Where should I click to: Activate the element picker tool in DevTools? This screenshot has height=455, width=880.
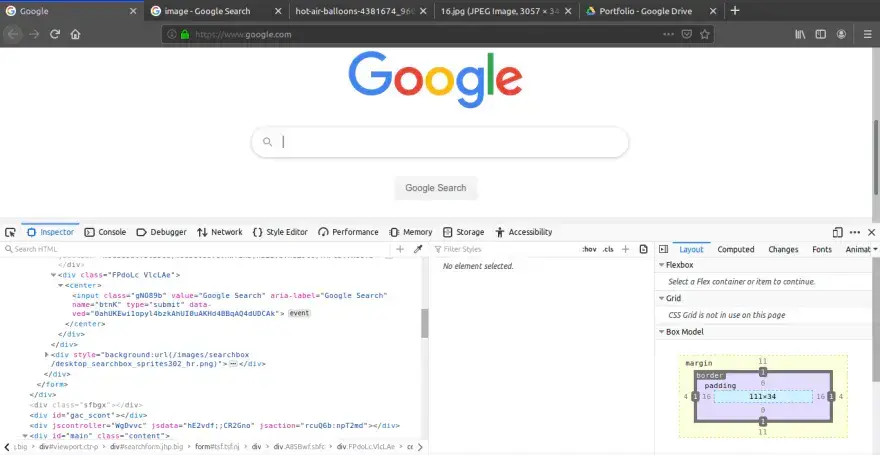pos(9,232)
